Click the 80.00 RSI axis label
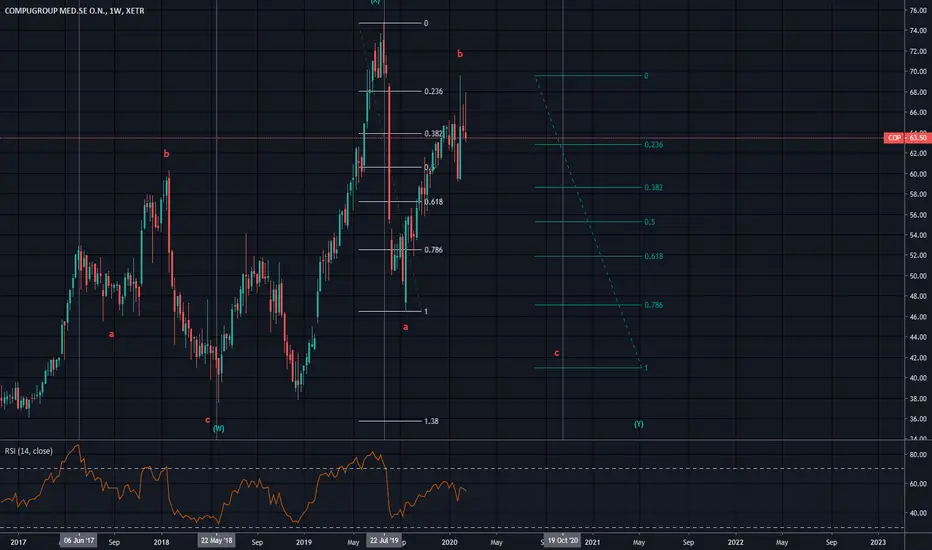Image resolution: width=932 pixels, height=550 pixels. pyautogui.click(x=918, y=454)
